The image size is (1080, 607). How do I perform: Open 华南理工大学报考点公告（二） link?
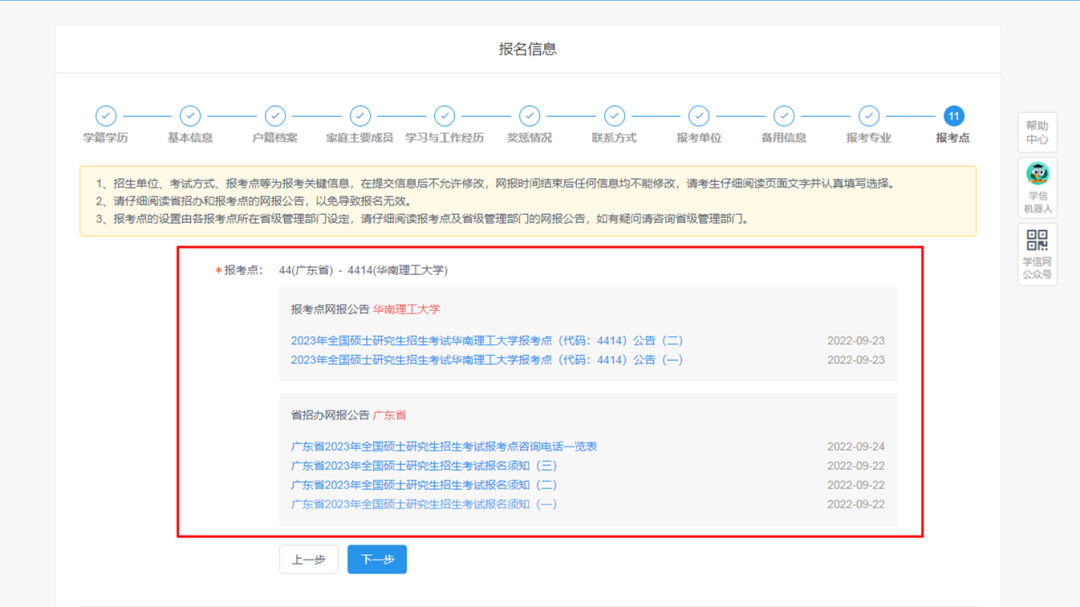click(487, 341)
